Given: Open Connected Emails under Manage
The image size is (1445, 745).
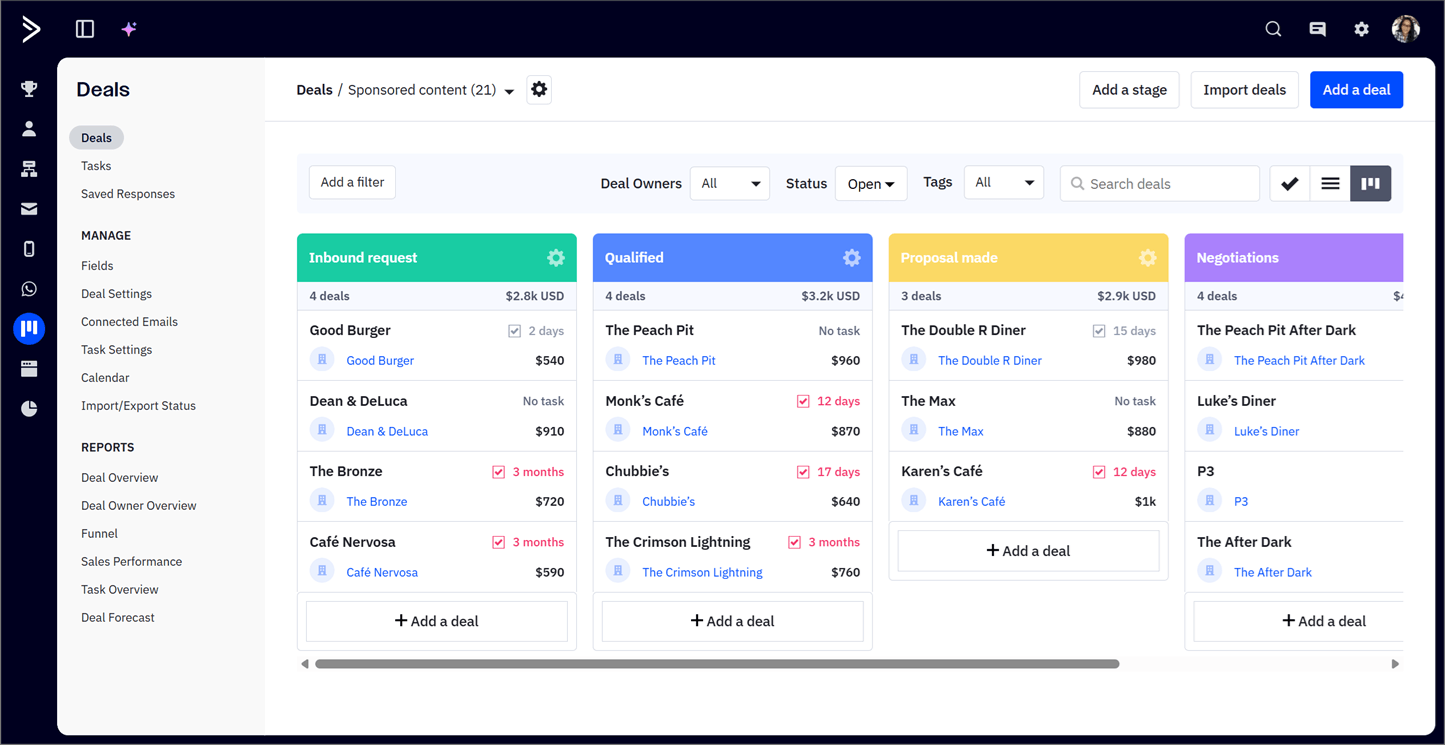Looking at the screenshot, I should (130, 322).
